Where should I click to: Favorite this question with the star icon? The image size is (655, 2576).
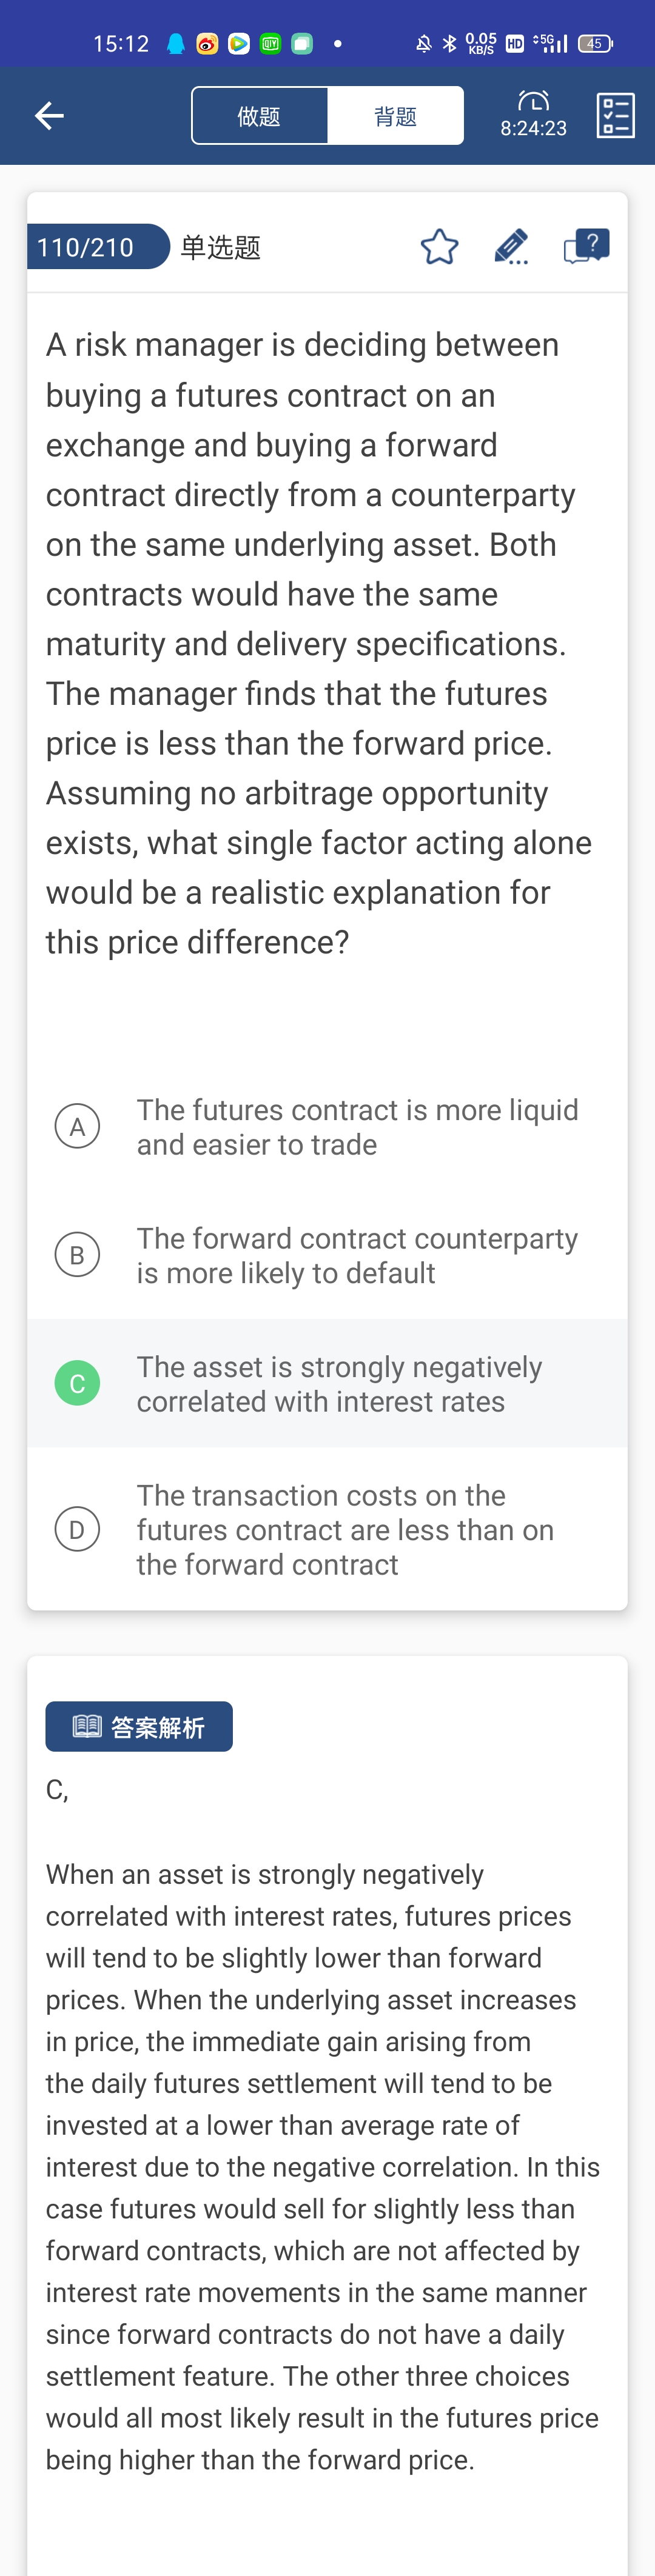pyautogui.click(x=439, y=247)
